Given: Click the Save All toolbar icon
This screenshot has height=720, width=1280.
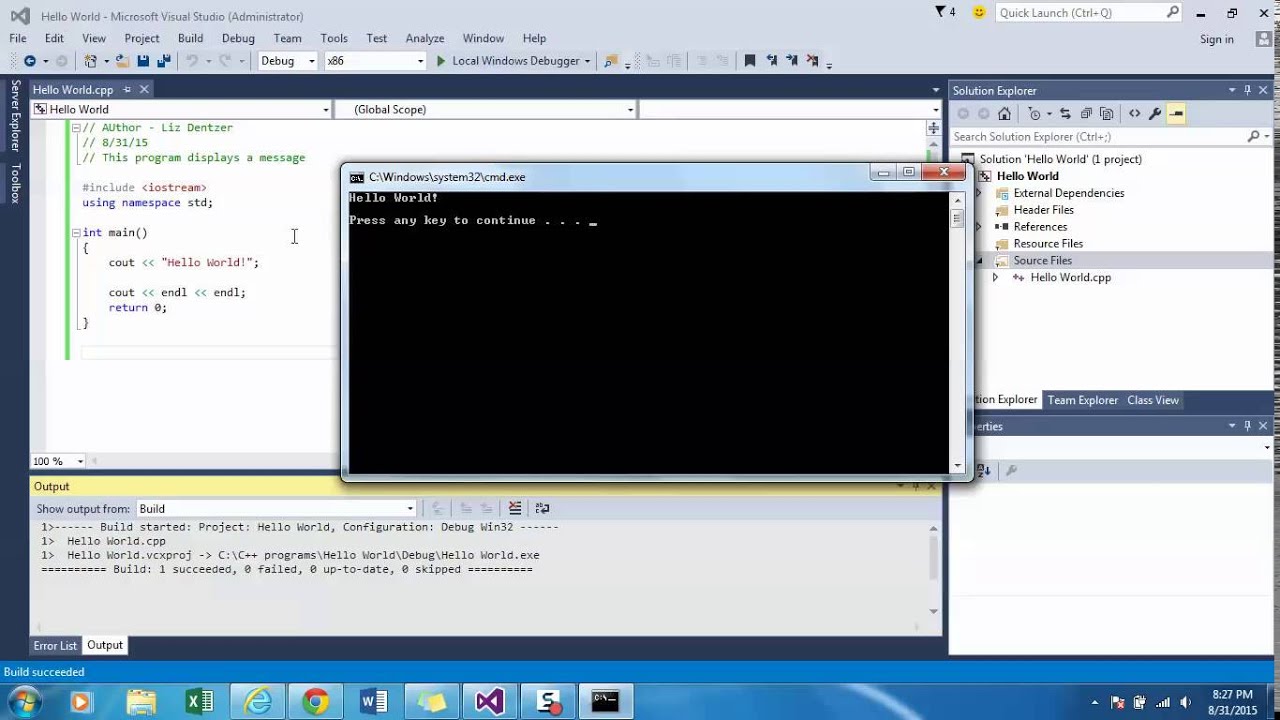Looking at the screenshot, I should (x=163, y=61).
